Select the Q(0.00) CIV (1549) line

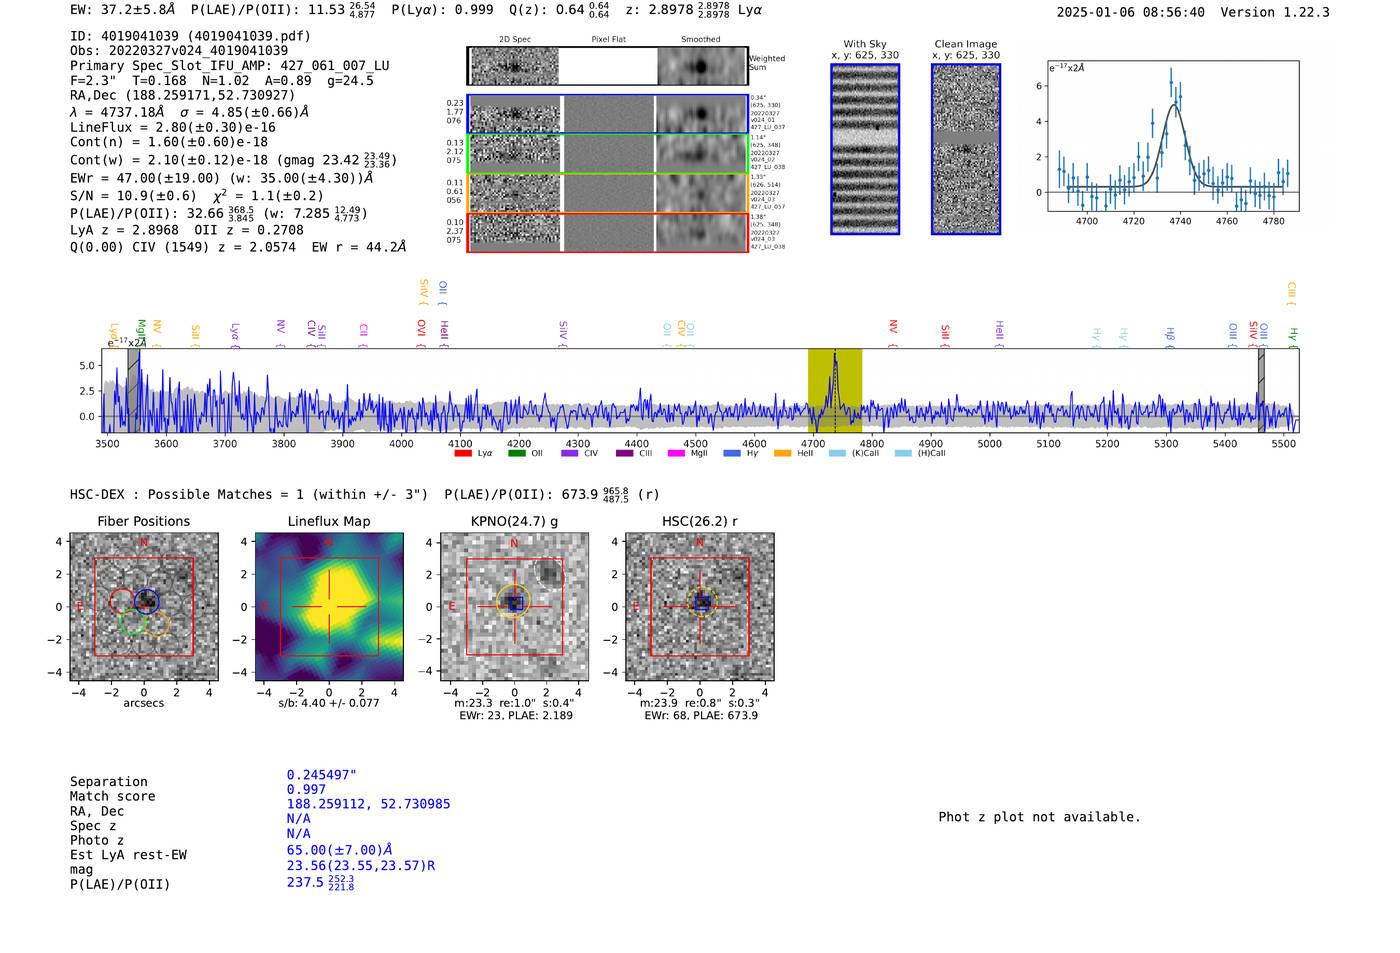(238, 246)
